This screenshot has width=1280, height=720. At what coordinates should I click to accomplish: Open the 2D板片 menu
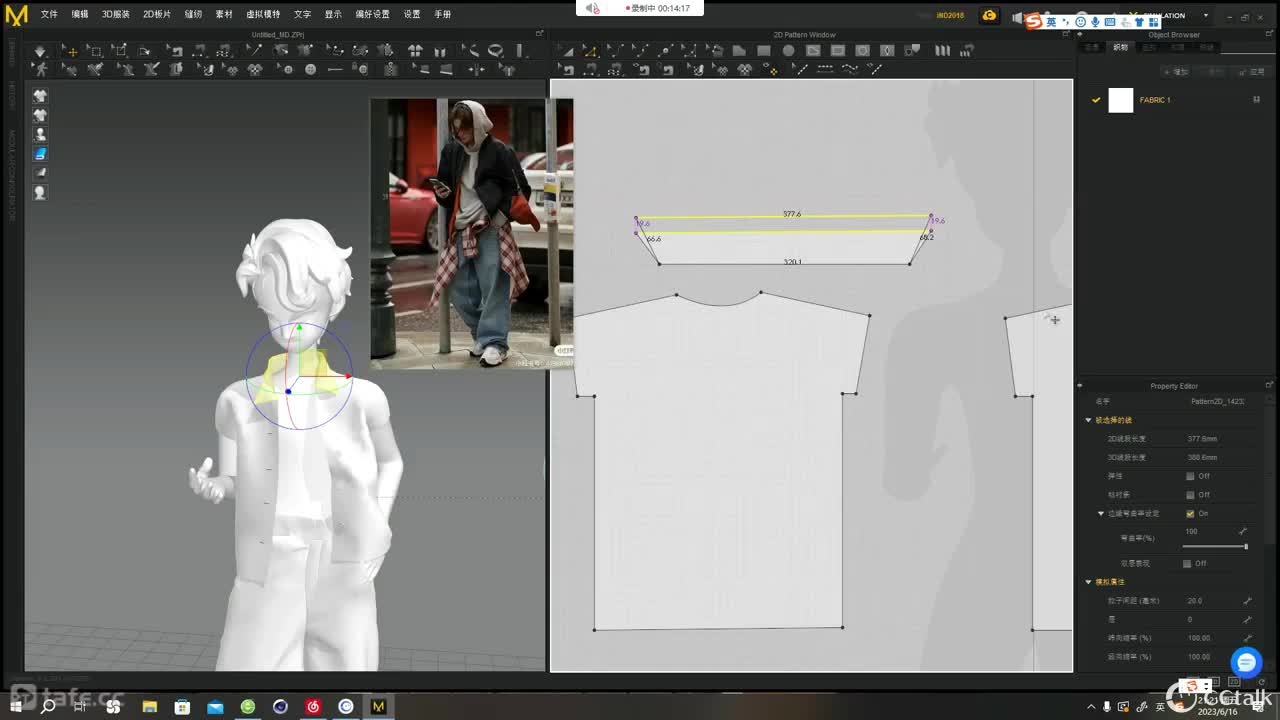157,14
